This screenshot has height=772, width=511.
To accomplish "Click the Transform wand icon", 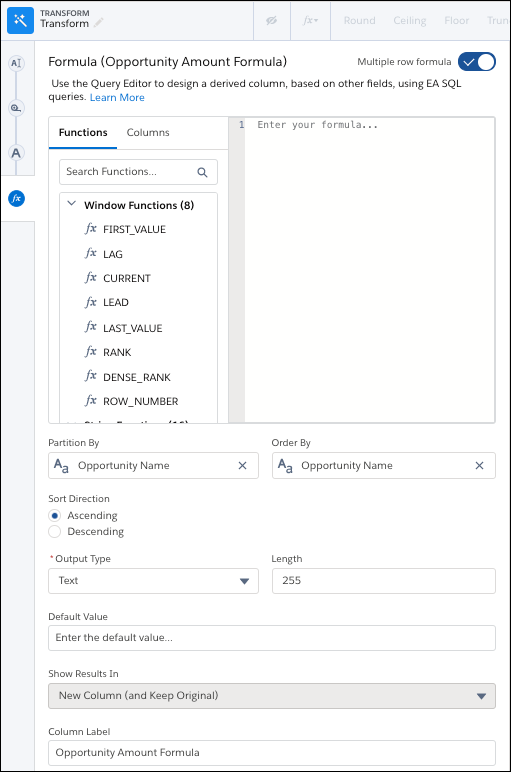I will (20, 20).
